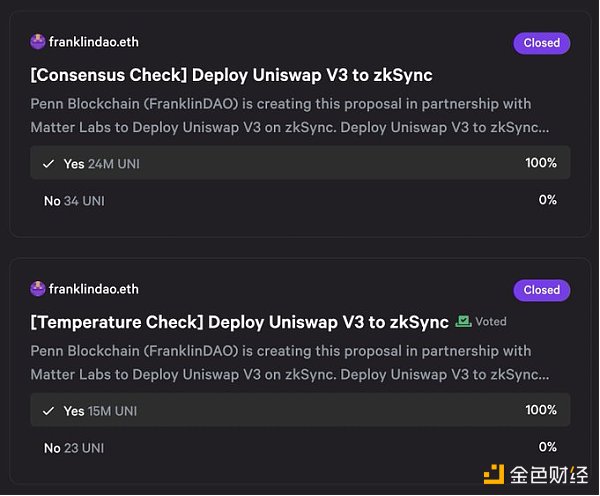The width and height of the screenshot is (600, 496).
Task: Click the 100% value on the 24M UNI result bar
Action: pyautogui.click(x=541, y=163)
